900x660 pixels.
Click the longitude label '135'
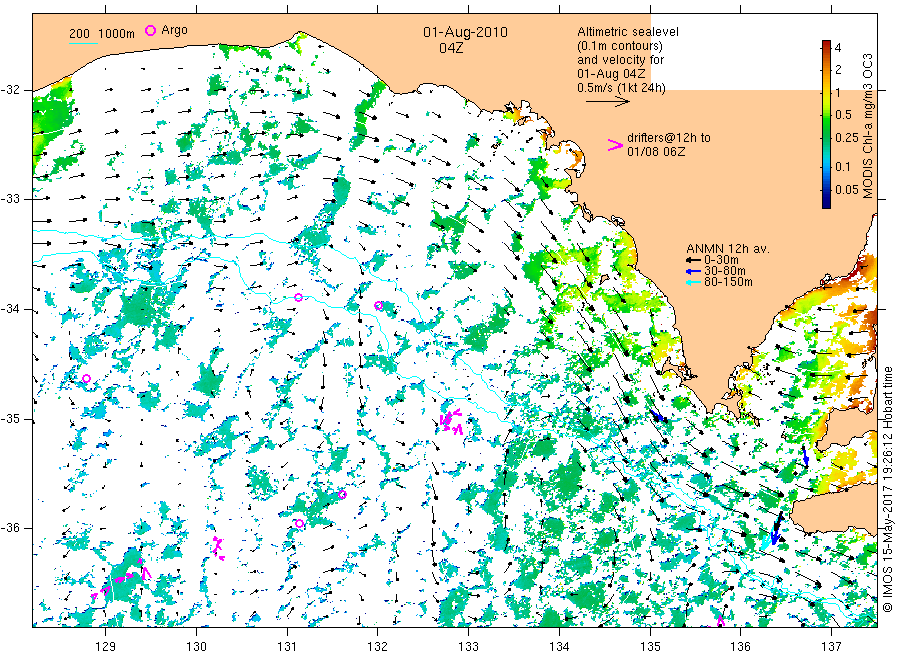[650, 647]
